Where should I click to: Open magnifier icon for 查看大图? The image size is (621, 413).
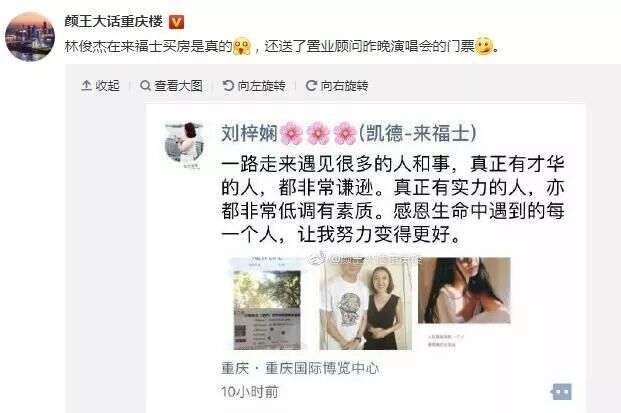[145, 85]
